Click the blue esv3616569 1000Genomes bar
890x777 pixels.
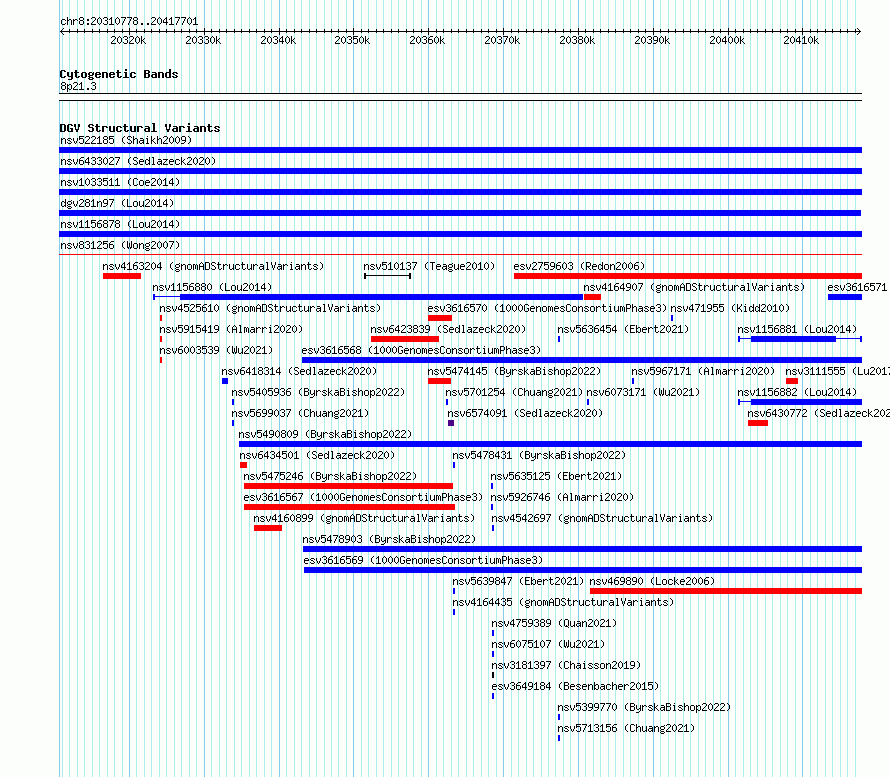coord(583,570)
